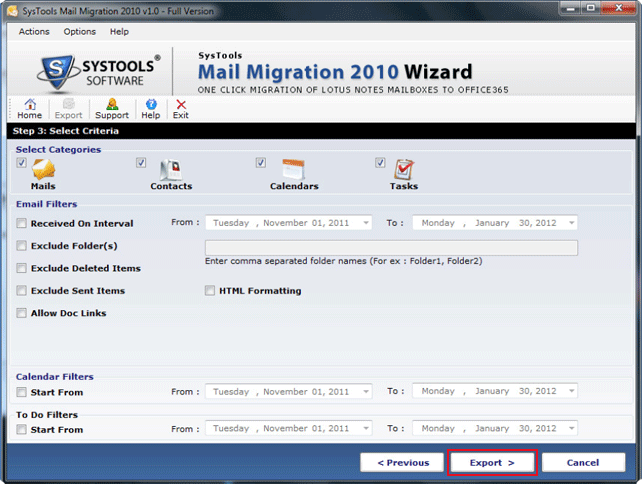Click the Calendar Filters group label

click(54, 377)
